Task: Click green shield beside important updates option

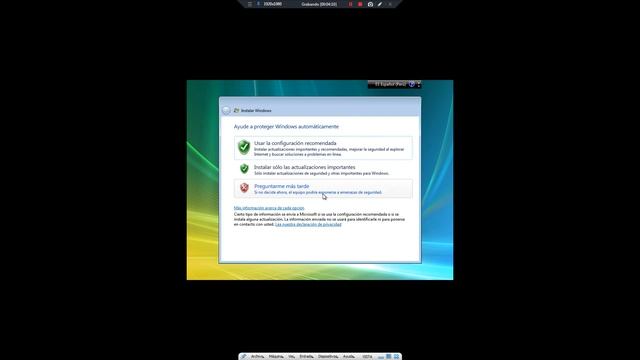Action: [244, 169]
